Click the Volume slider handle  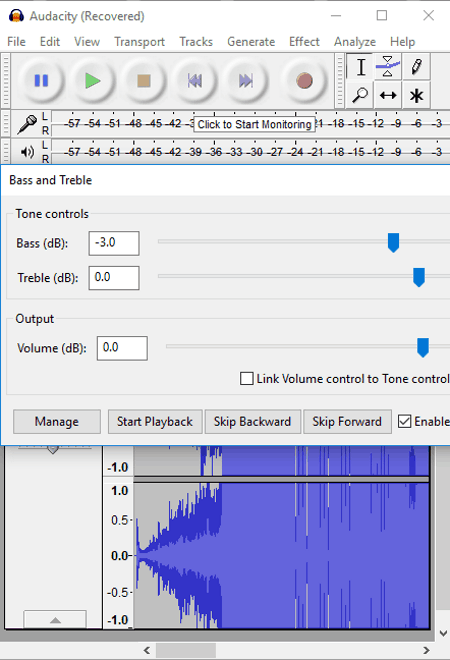point(423,347)
